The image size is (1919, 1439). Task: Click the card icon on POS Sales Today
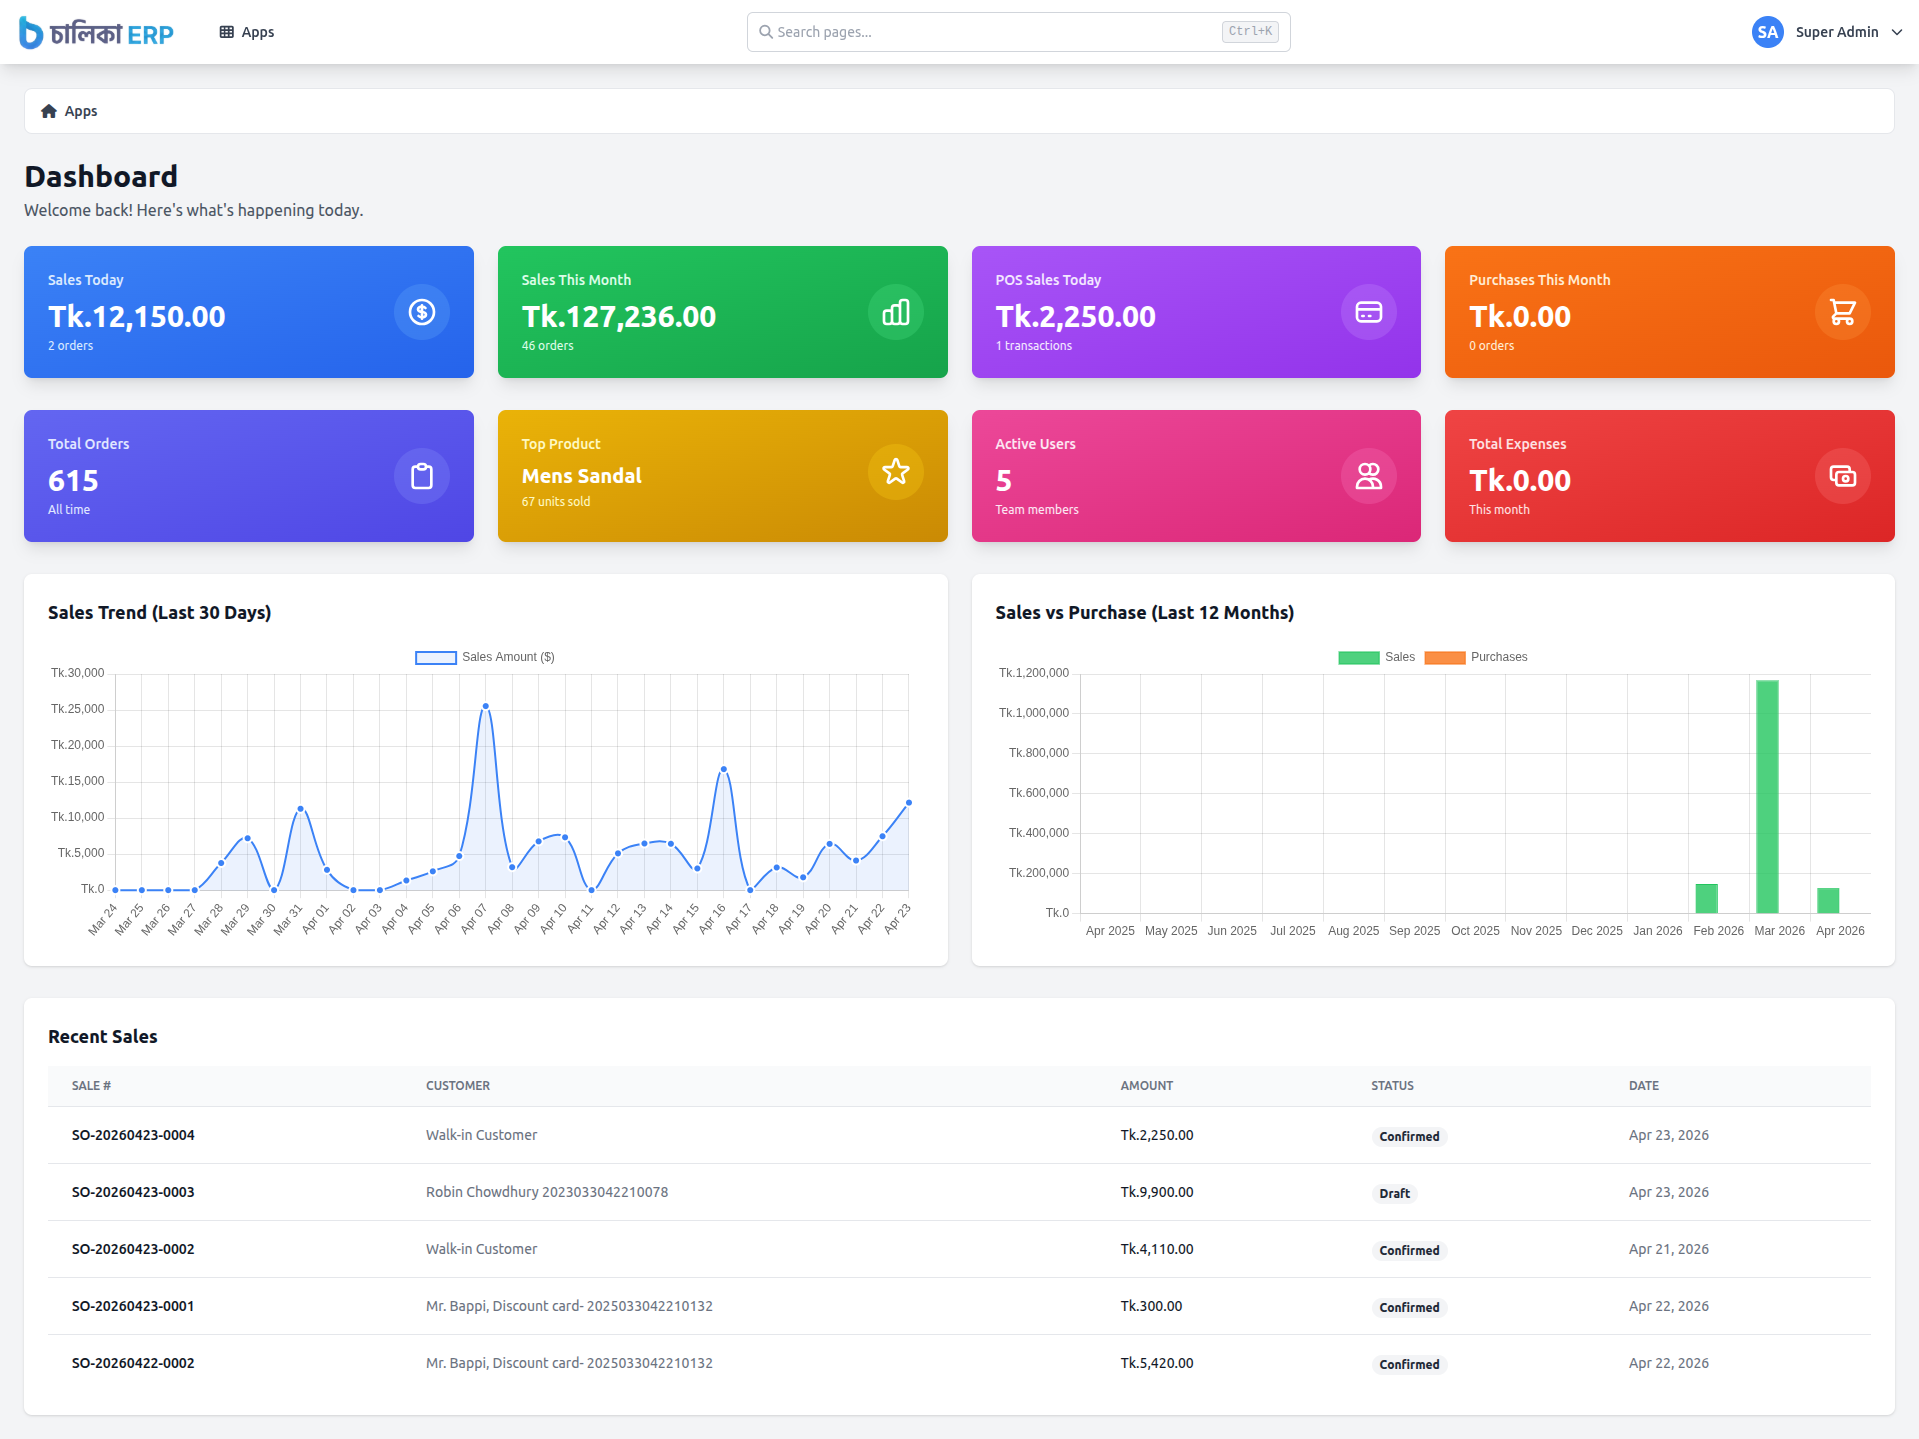(x=1368, y=312)
